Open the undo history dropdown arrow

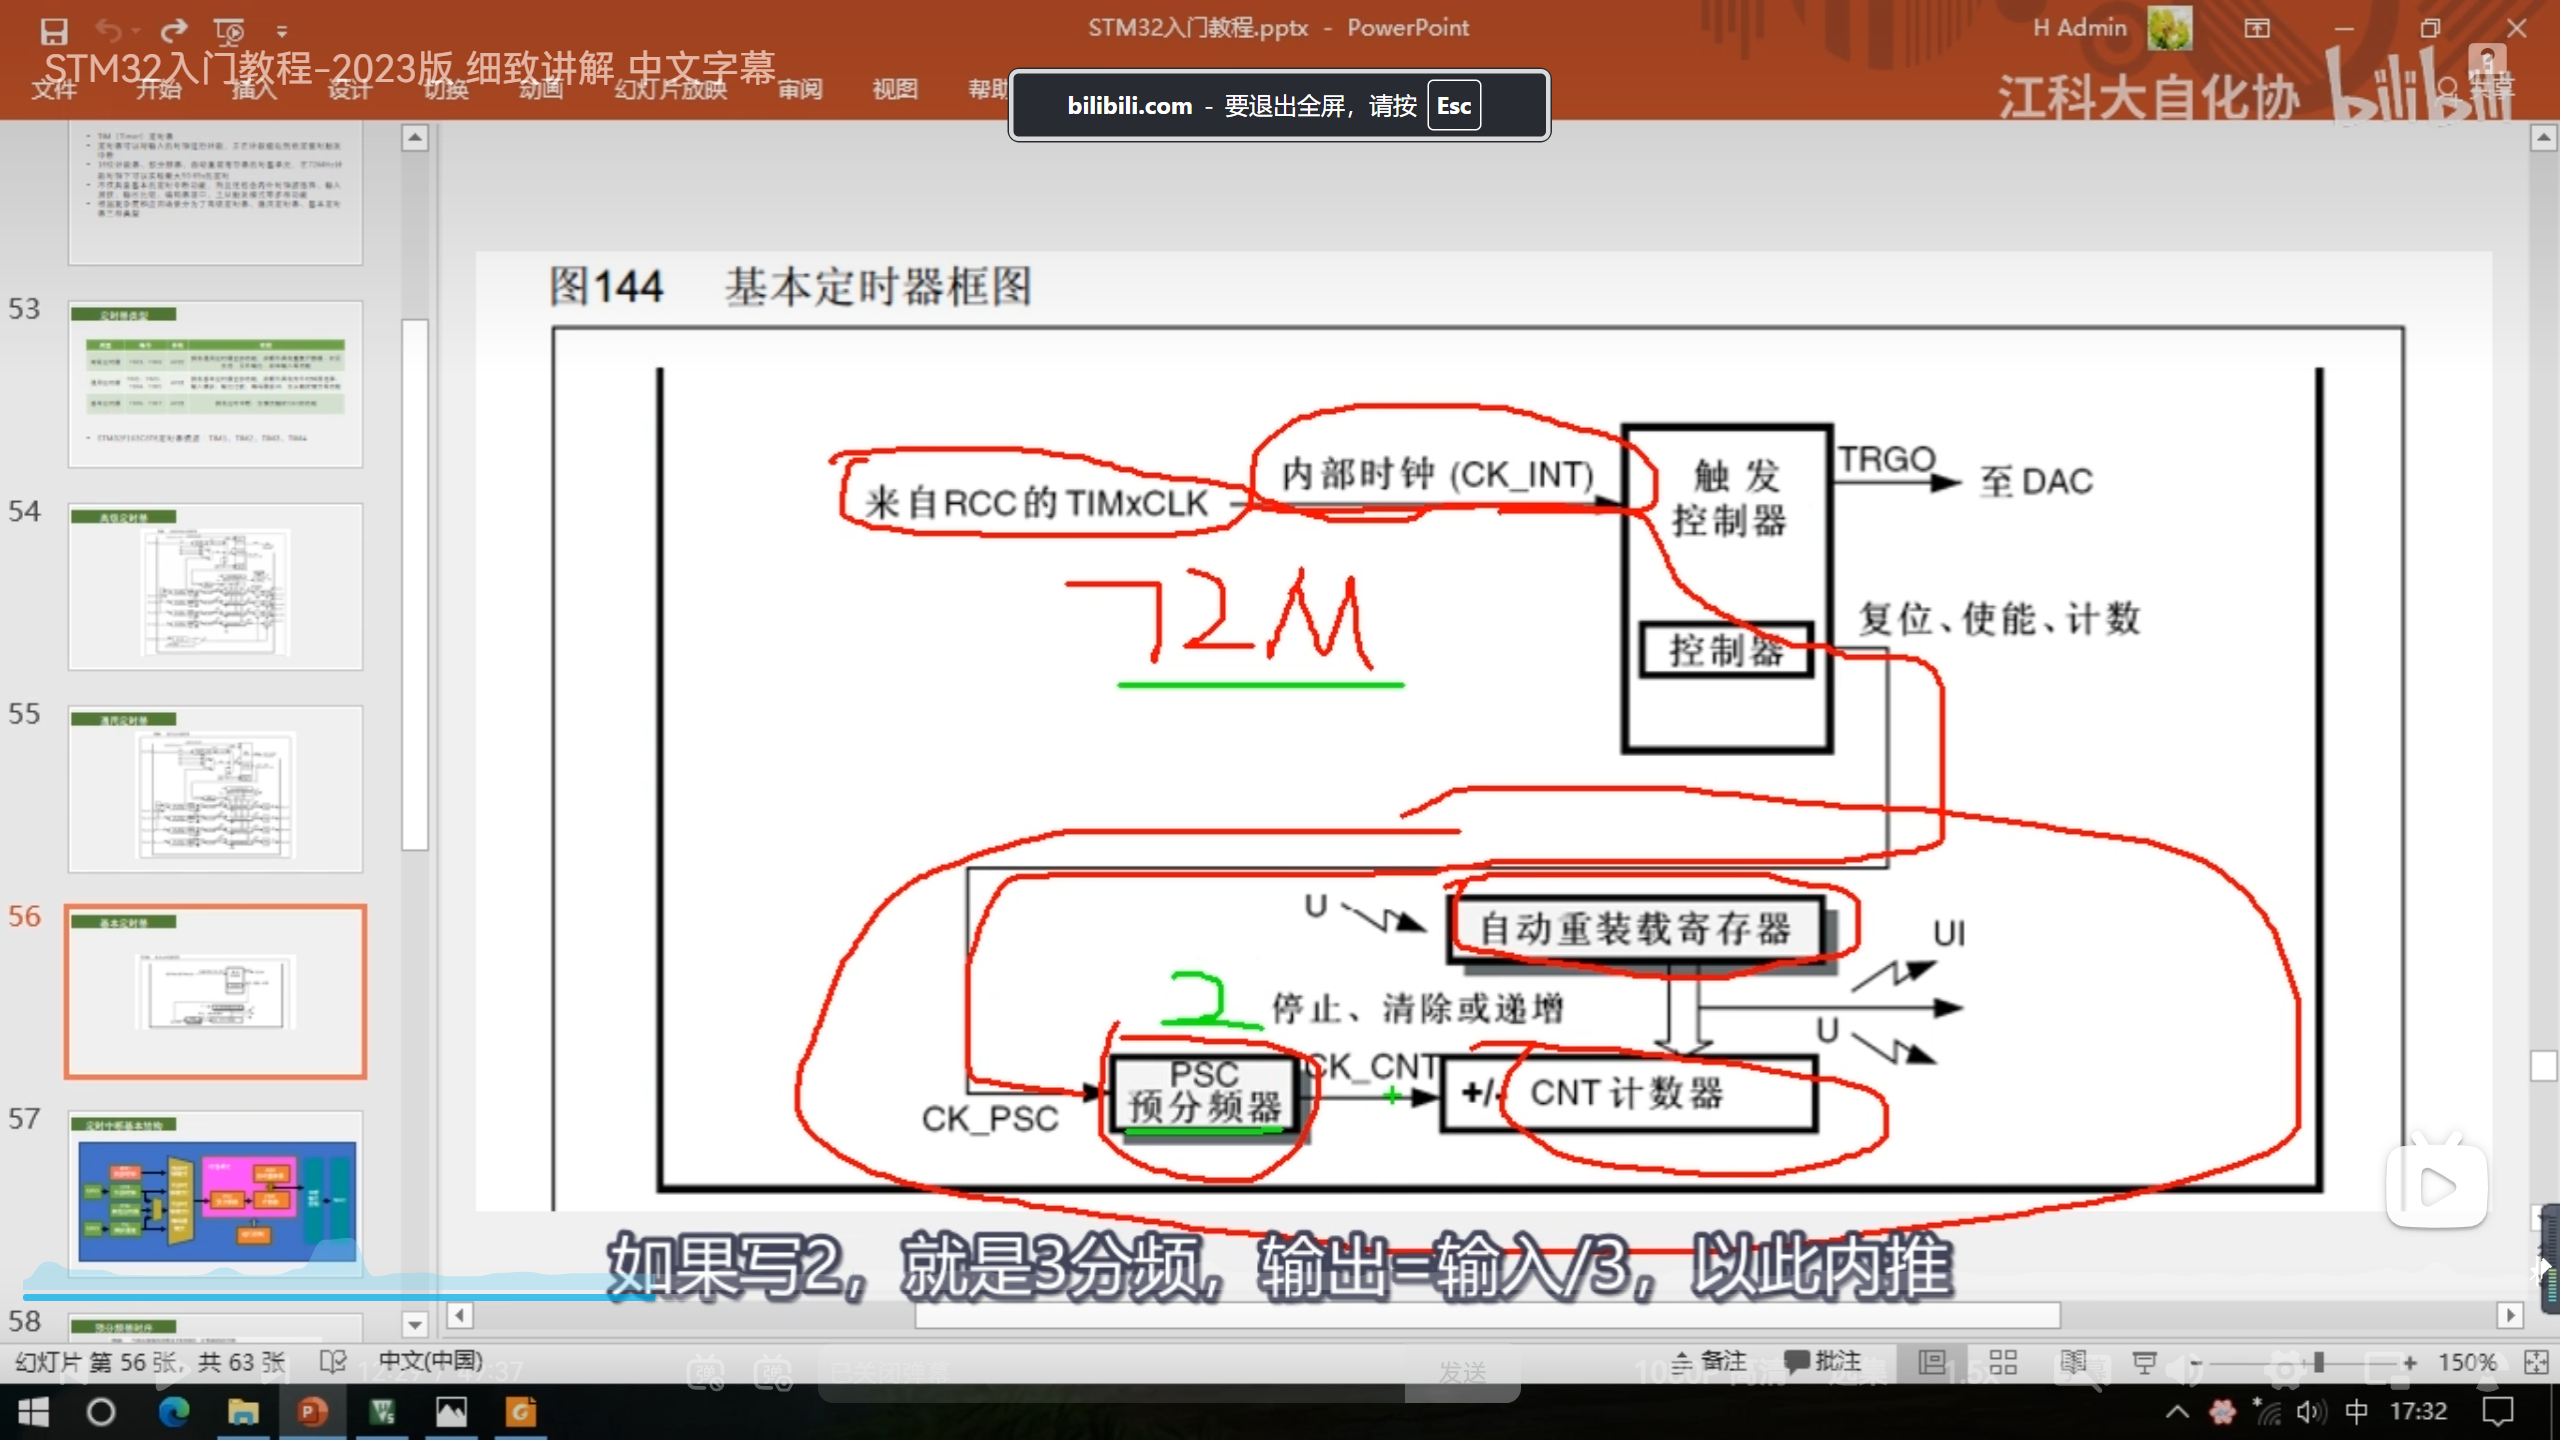click(x=136, y=31)
